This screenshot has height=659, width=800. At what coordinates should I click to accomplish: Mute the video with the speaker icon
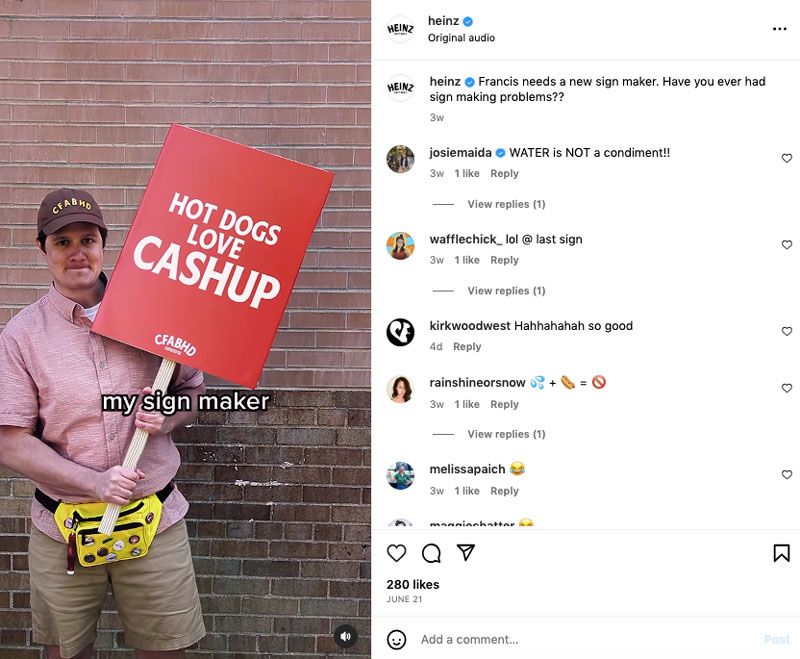[x=345, y=636]
